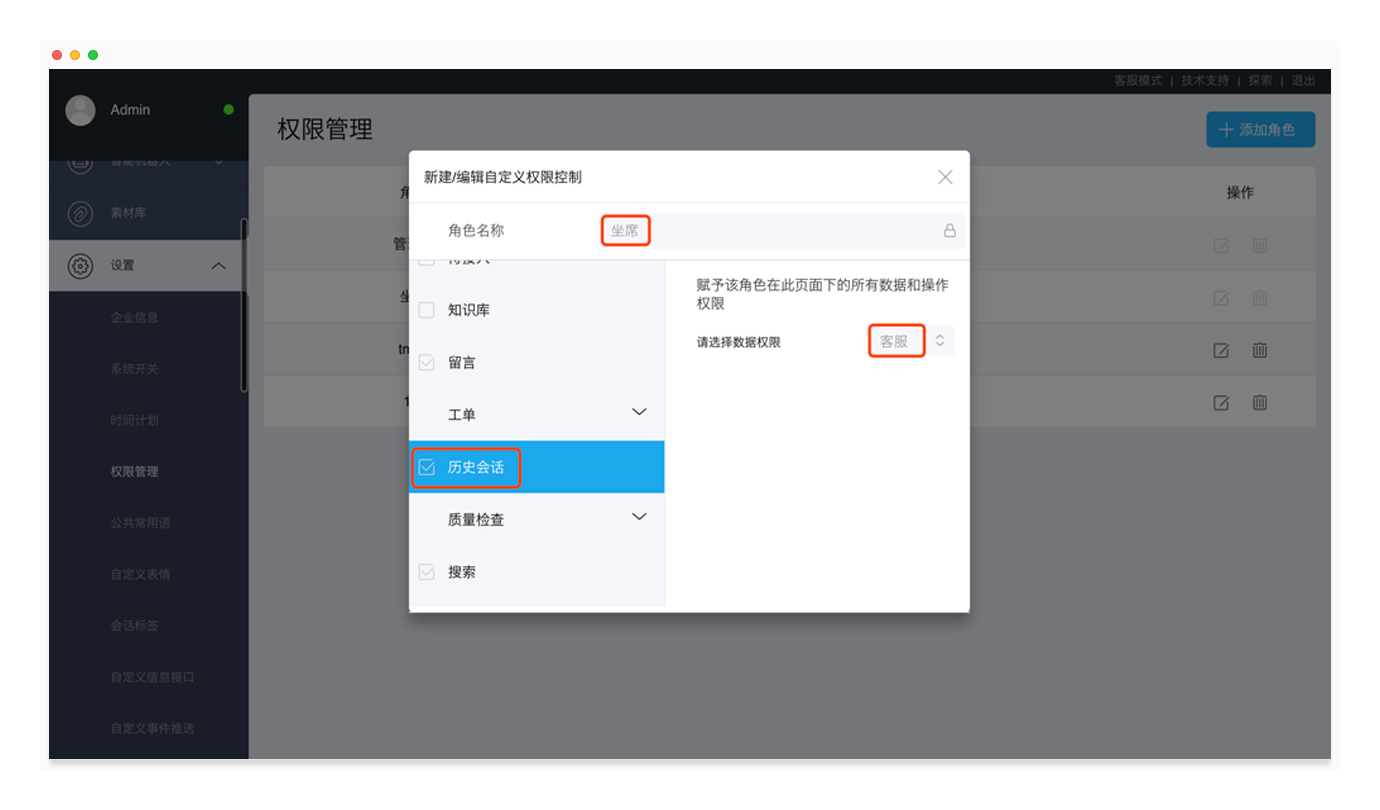The image size is (1380, 810).
Task: Collapse the 设置 sidebar section
Action: pyautogui.click(x=218, y=266)
